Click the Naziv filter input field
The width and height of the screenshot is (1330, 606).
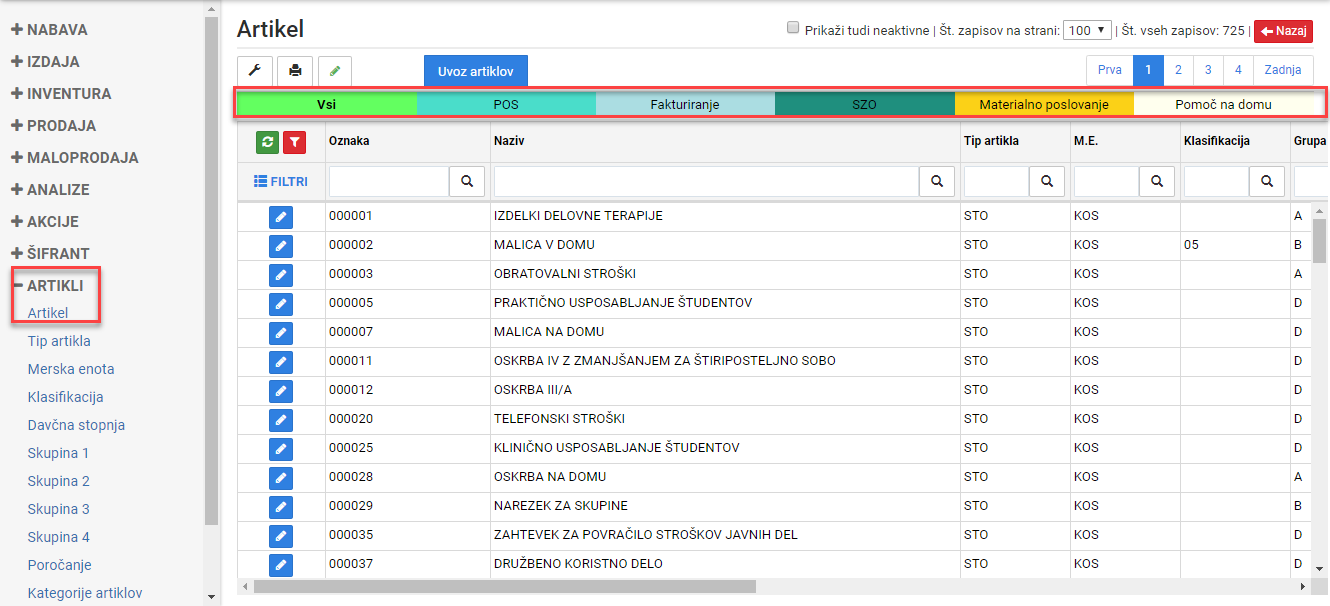coord(706,181)
